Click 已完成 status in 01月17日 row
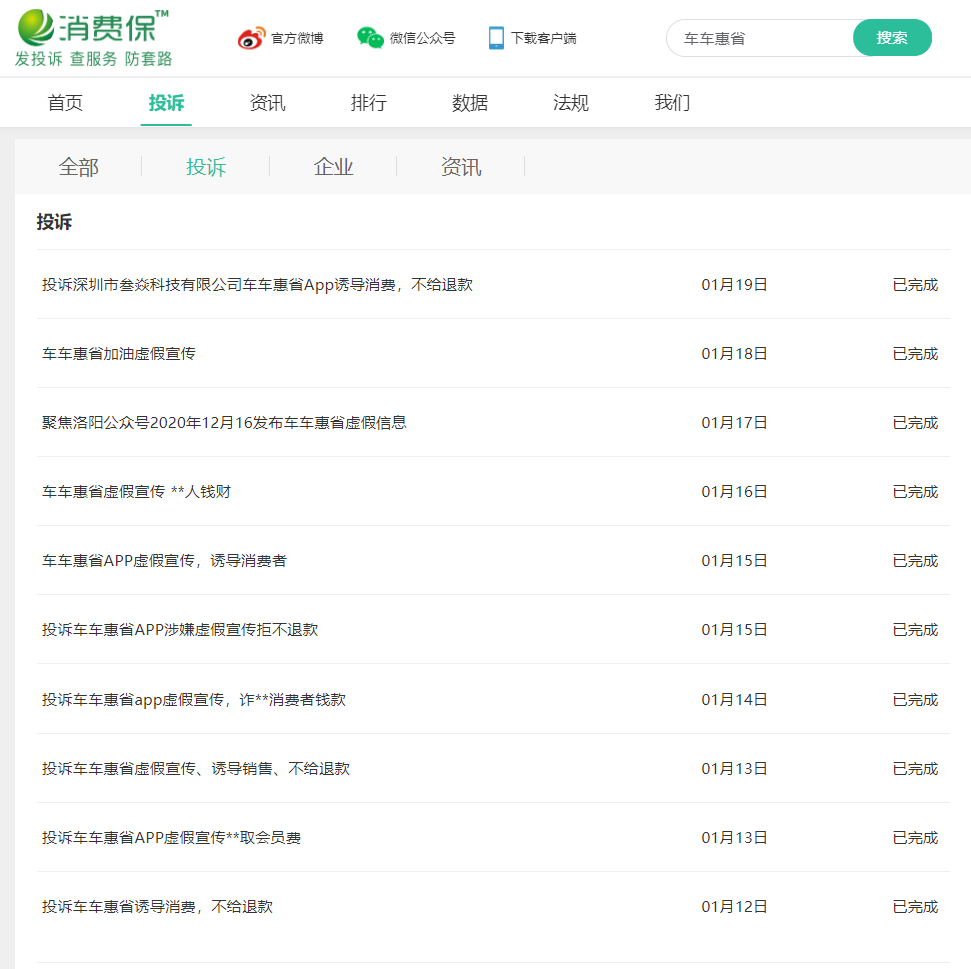This screenshot has width=971, height=969. click(915, 423)
